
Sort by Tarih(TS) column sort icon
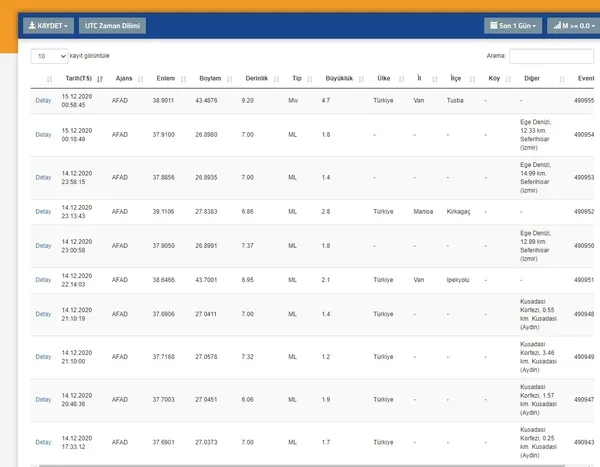[100, 77]
